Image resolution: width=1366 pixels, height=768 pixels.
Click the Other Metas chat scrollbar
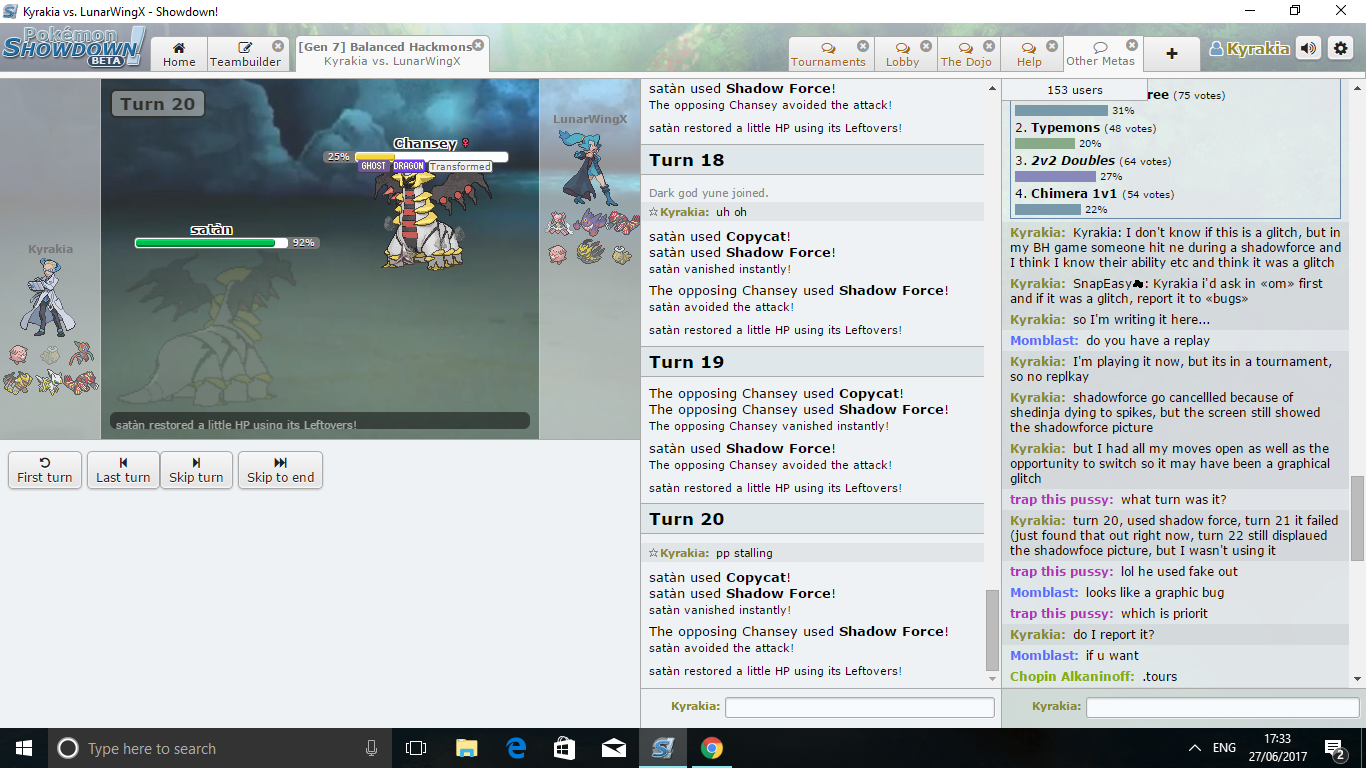1357,518
